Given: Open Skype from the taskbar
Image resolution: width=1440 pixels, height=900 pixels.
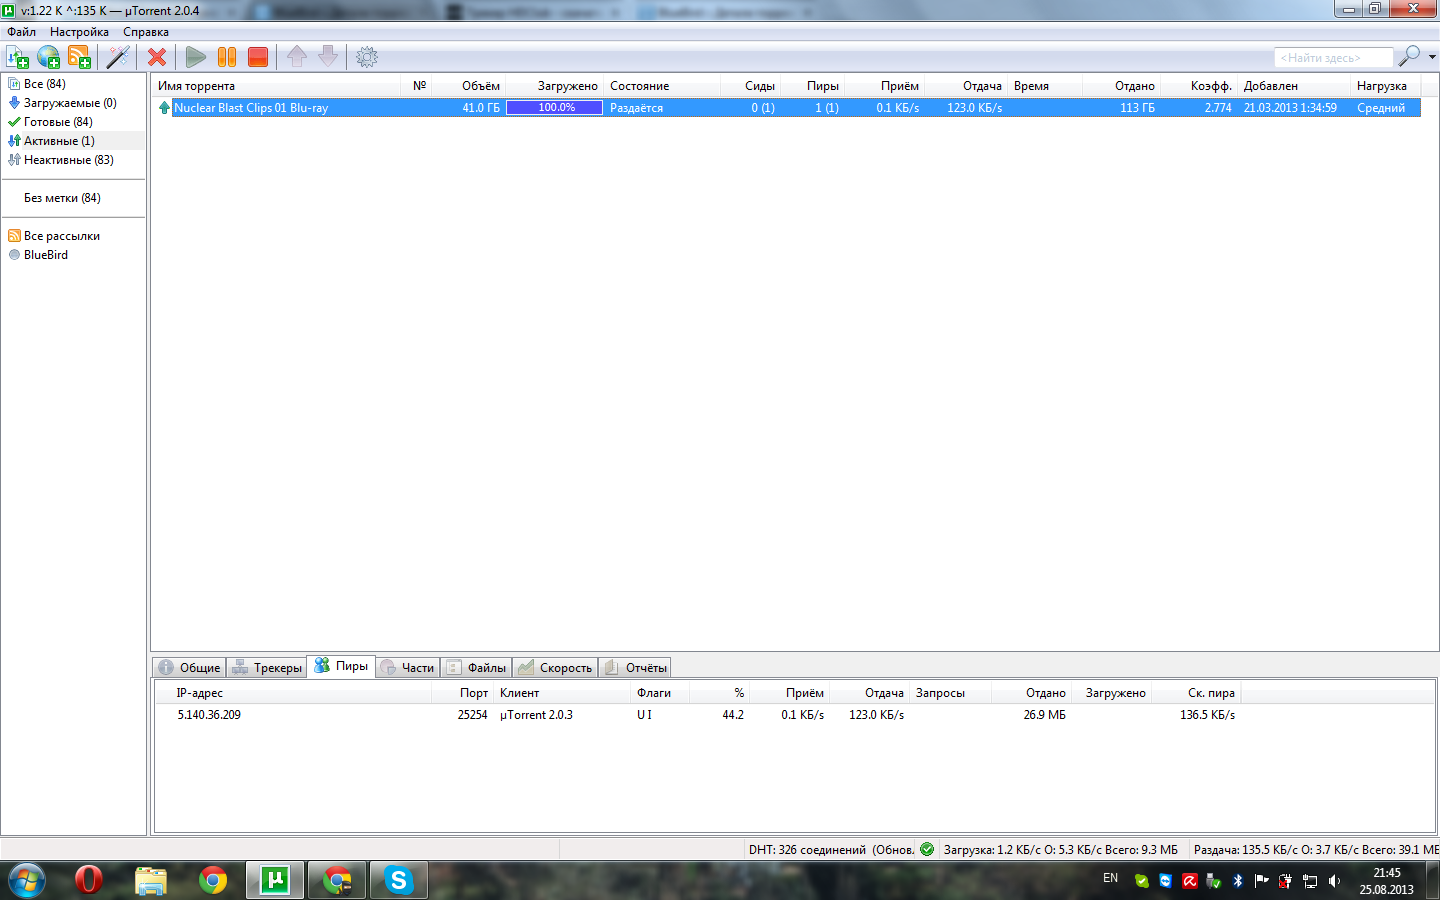Looking at the screenshot, I should click(x=398, y=880).
